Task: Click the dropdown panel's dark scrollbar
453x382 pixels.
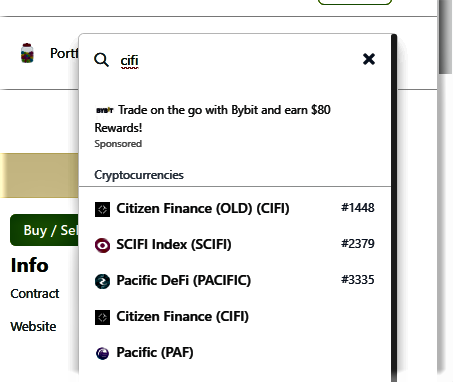Action: [394, 208]
